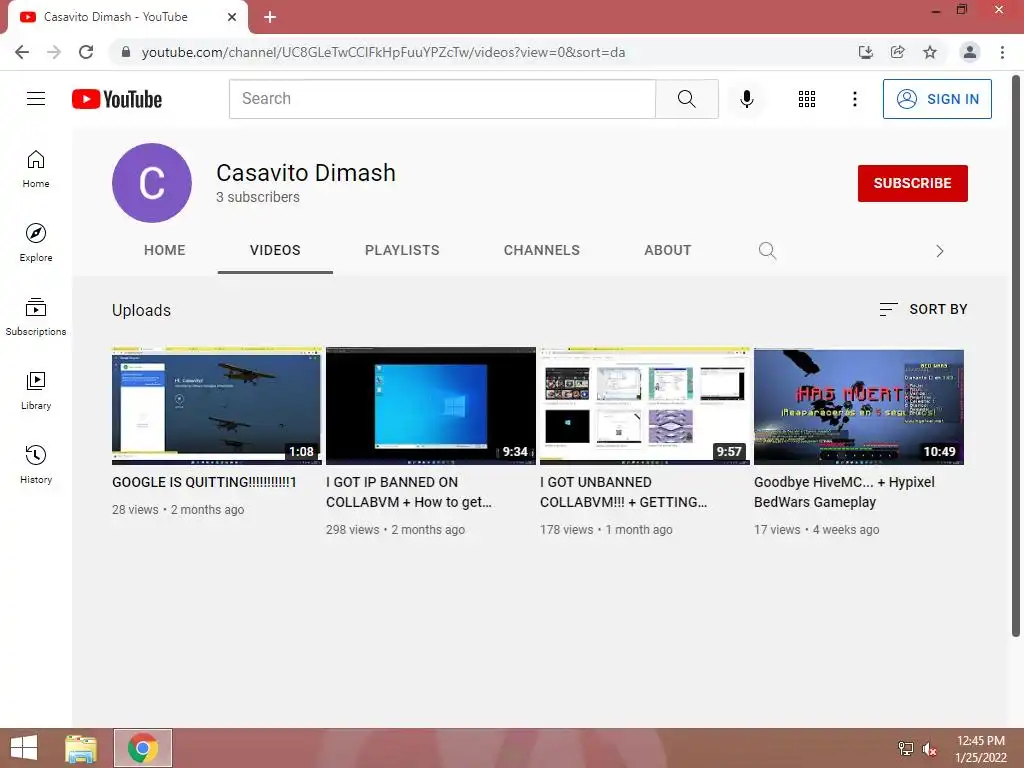The height and width of the screenshot is (768, 1024).
Task: Click the Uploads section heading
Action: pos(141,310)
